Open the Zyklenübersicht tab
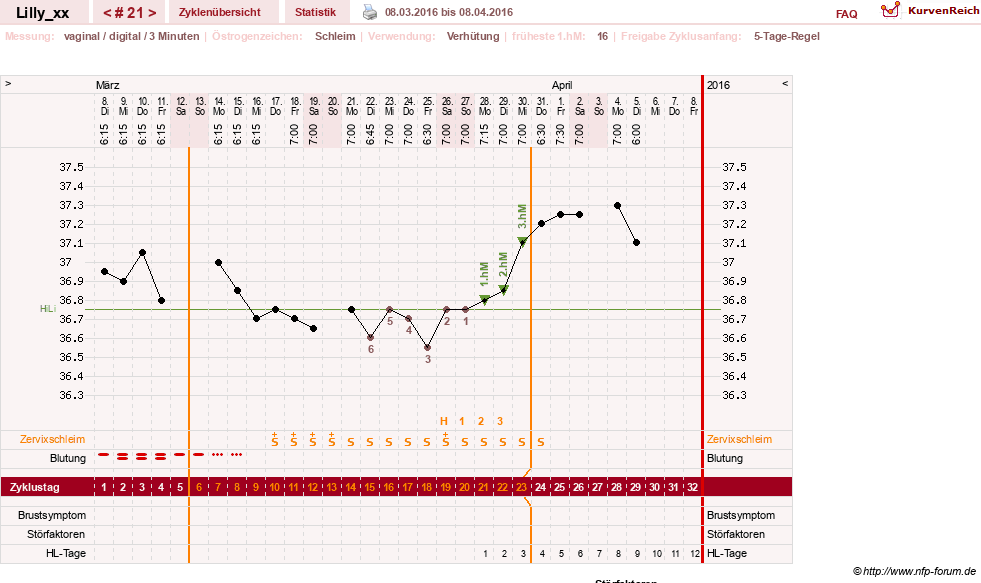This screenshot has width=981, height=583. click(x=220, y=12)
